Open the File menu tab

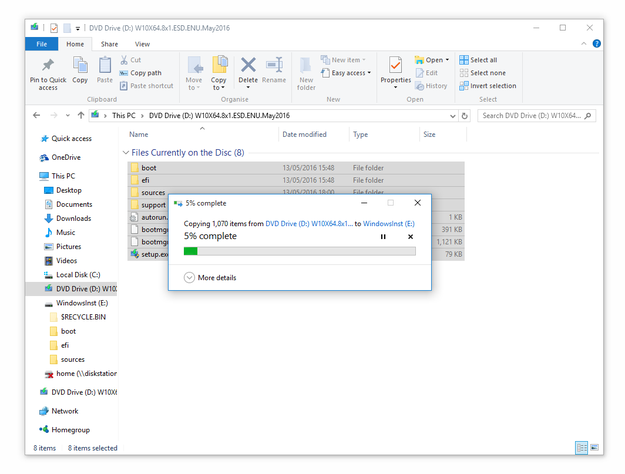tap(41, 44)
